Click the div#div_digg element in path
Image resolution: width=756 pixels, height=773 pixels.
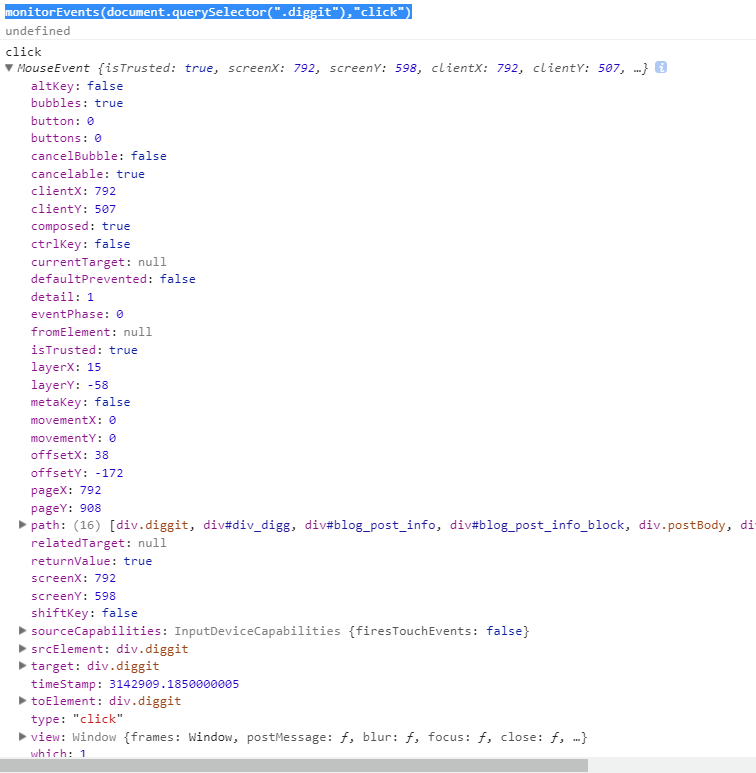coord(247,525)
